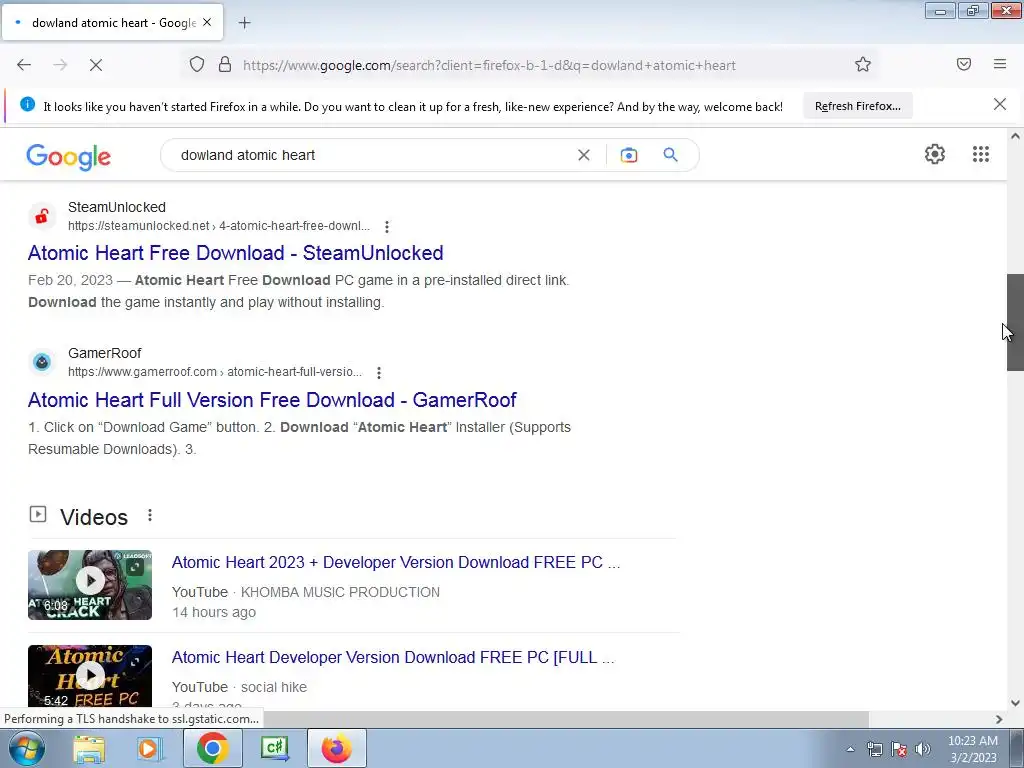The height and width of the screenshot is (768, 1024).
Task: Open volume control speaker icon
Action: click(x=922, y=749)
